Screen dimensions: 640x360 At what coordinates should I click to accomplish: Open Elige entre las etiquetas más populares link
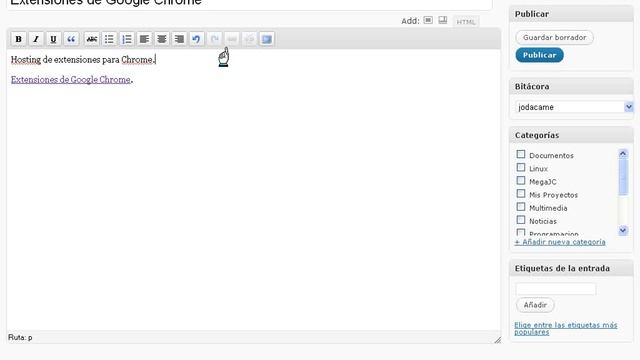[x=566, y=329]
